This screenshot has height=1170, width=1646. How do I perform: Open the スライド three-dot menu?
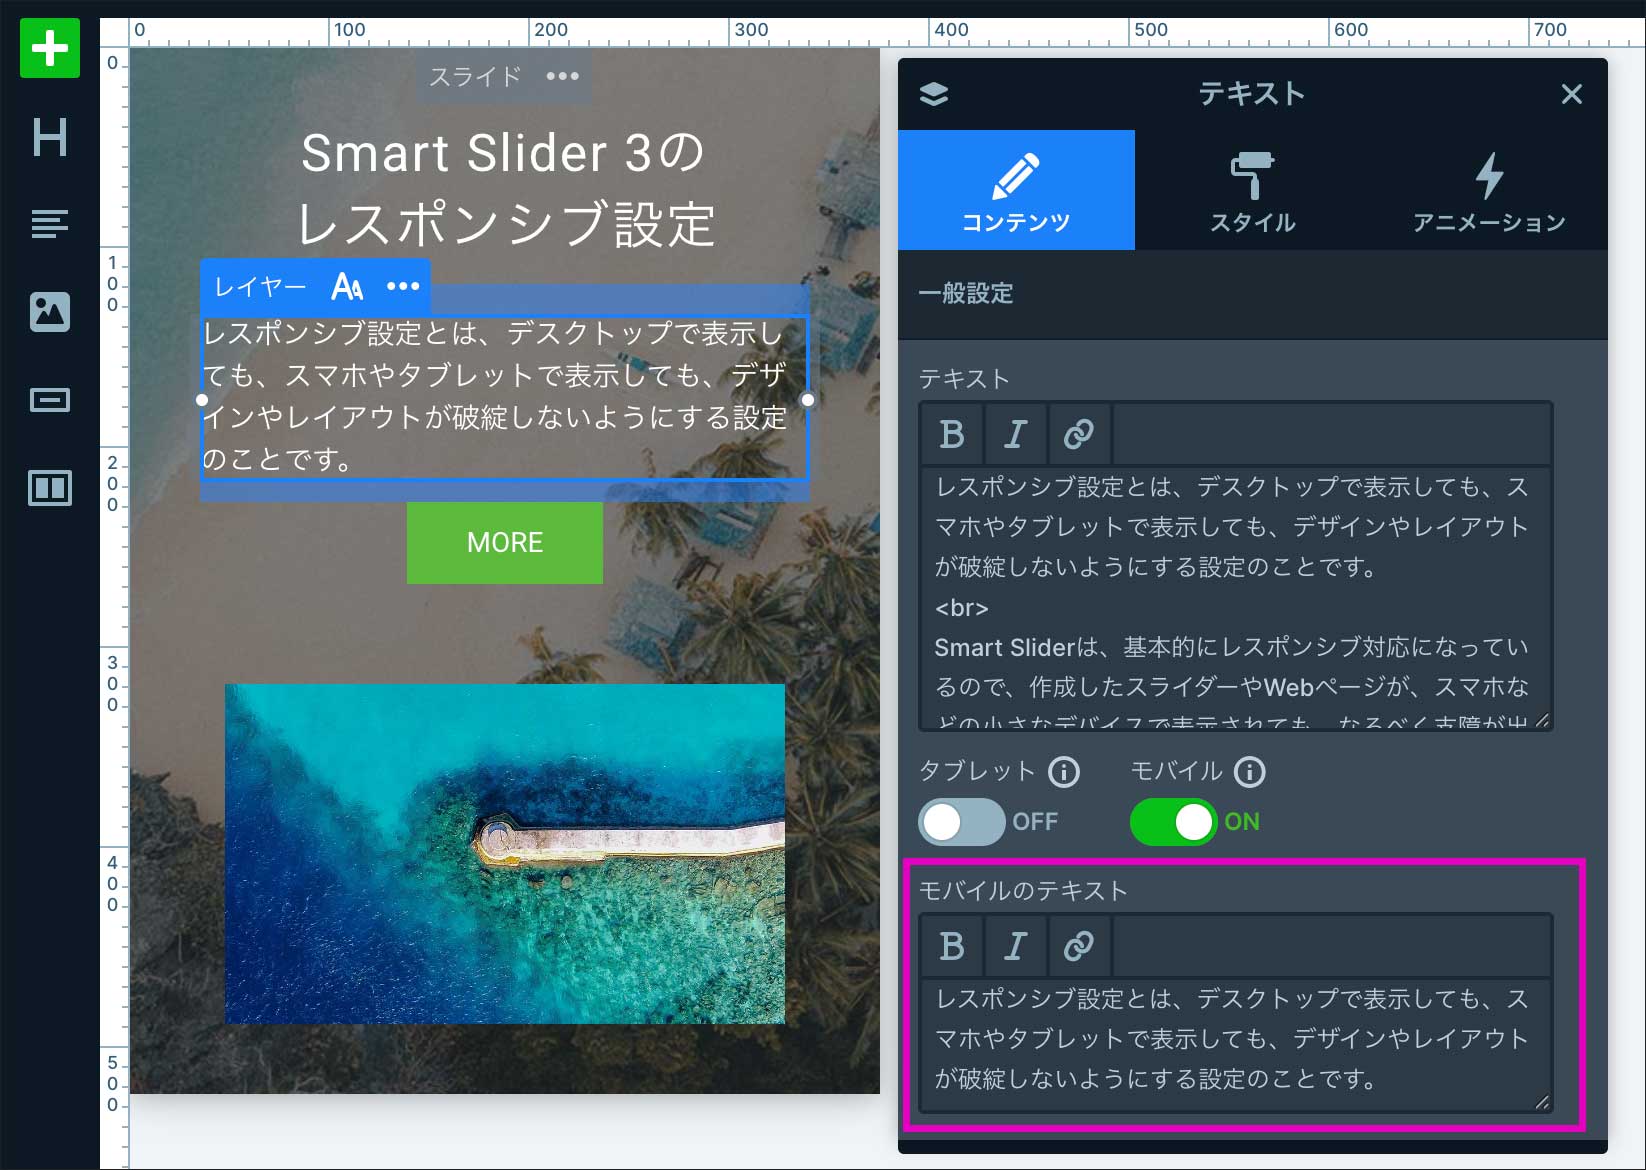tap(562, 76)
